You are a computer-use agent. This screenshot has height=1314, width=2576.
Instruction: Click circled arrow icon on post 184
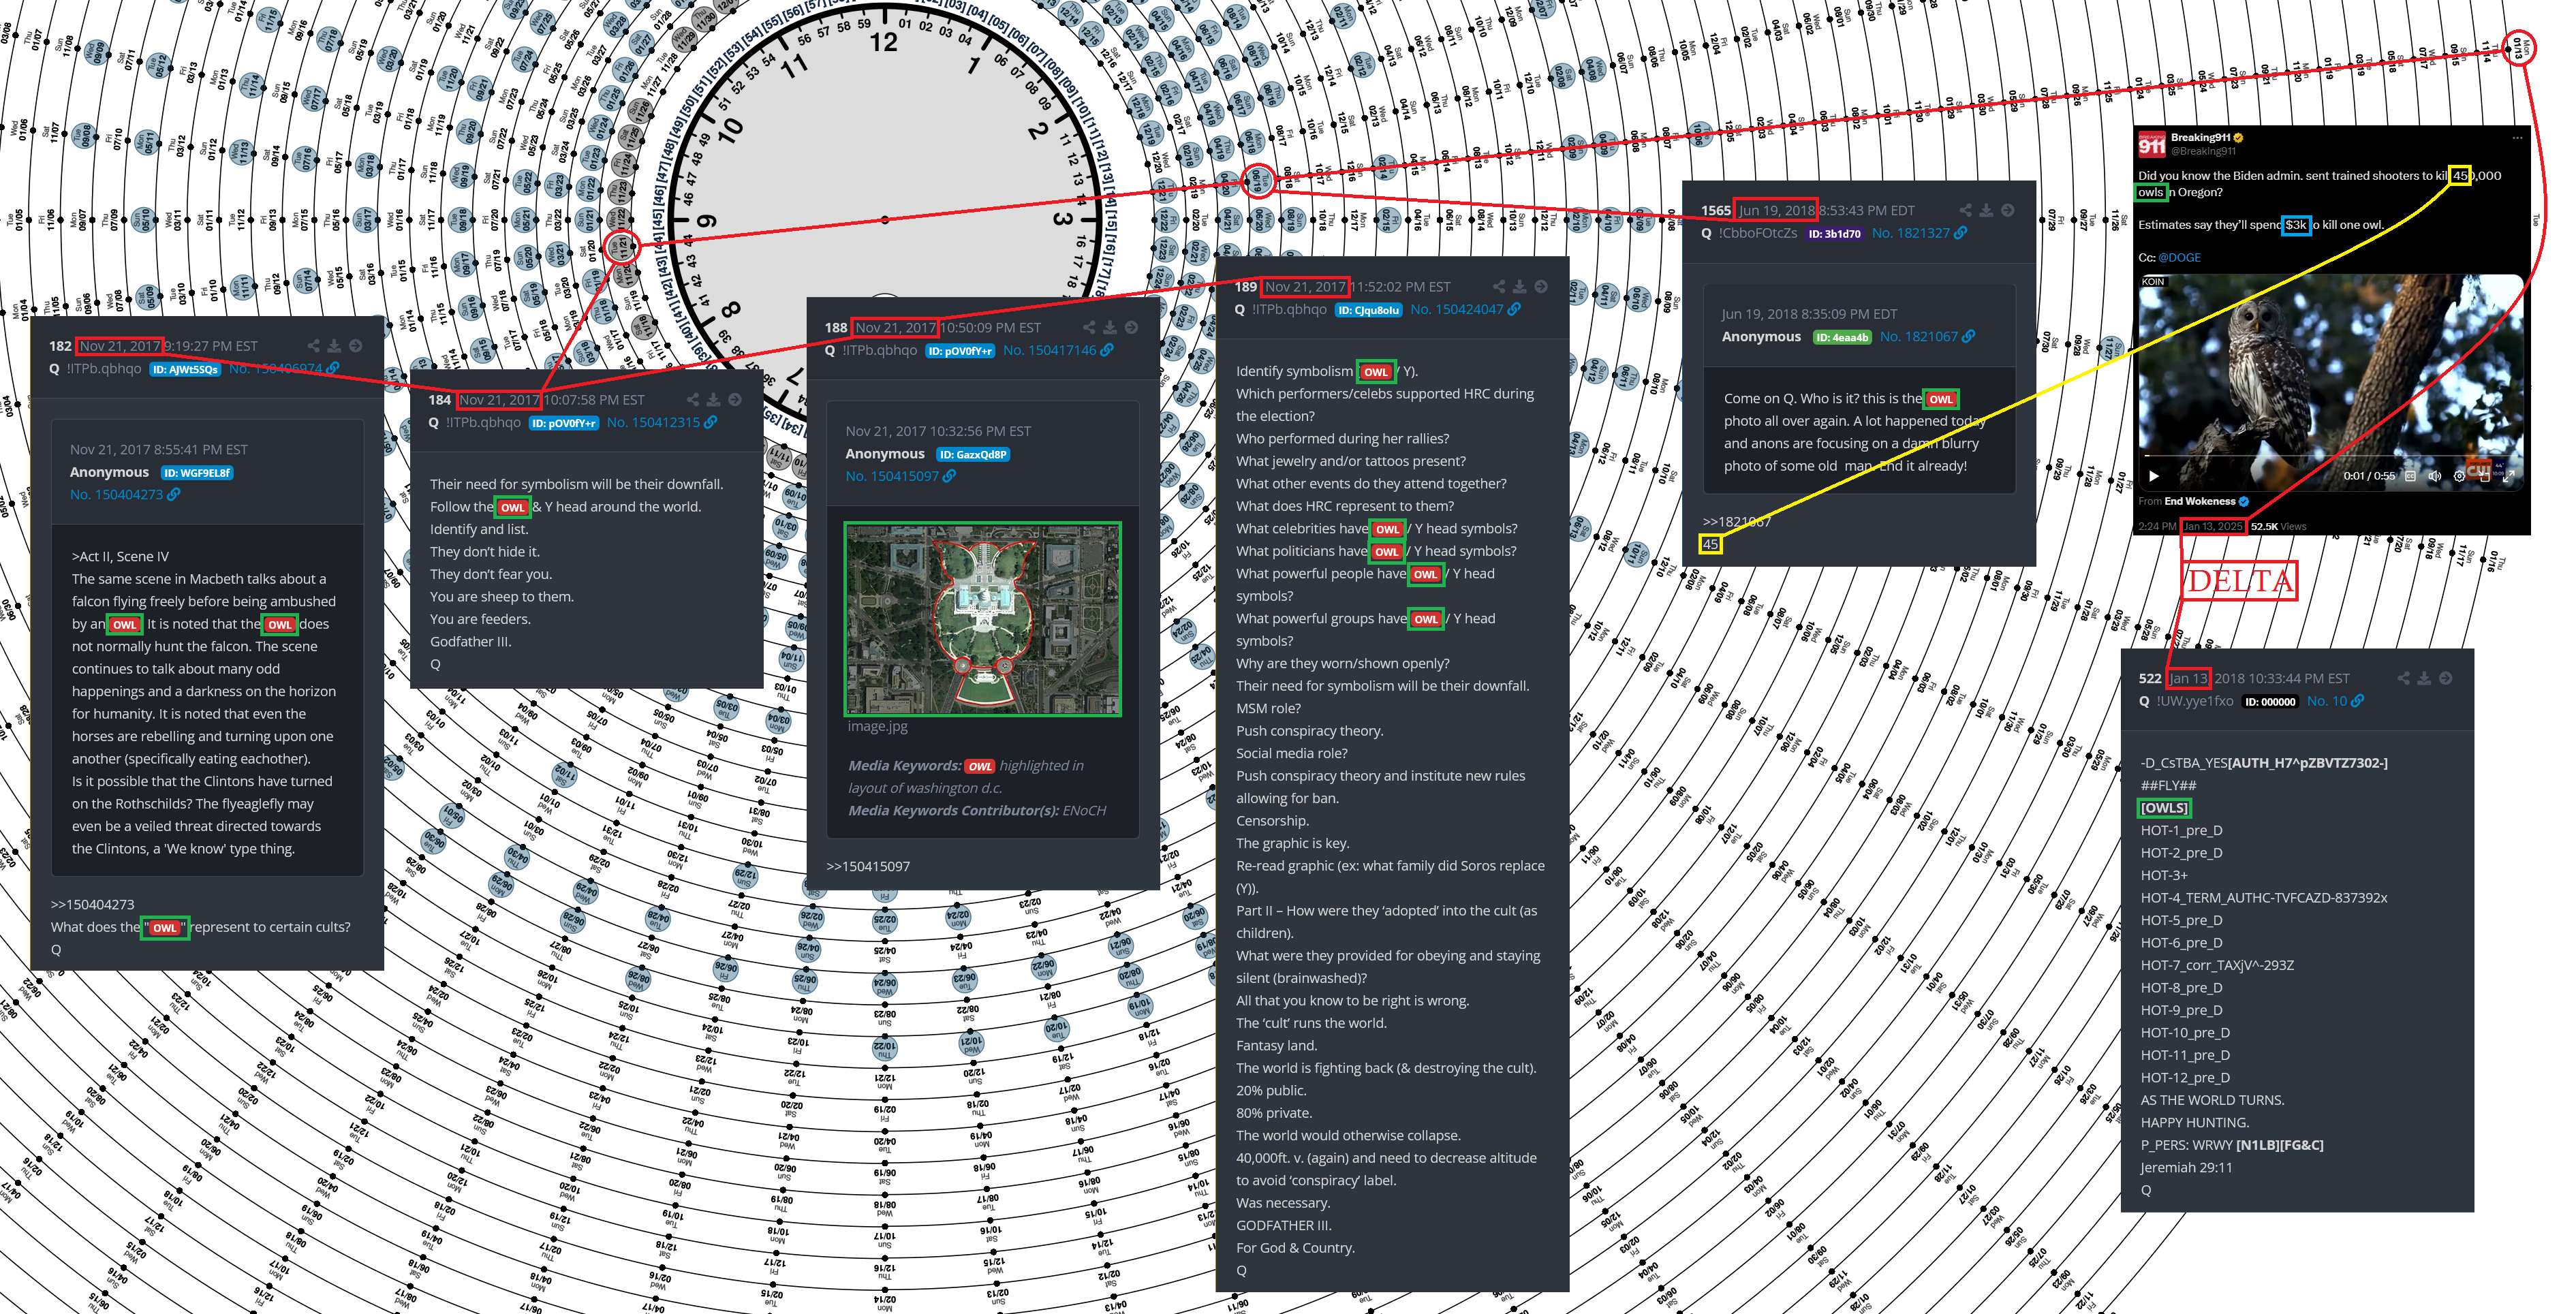[734, 399]
